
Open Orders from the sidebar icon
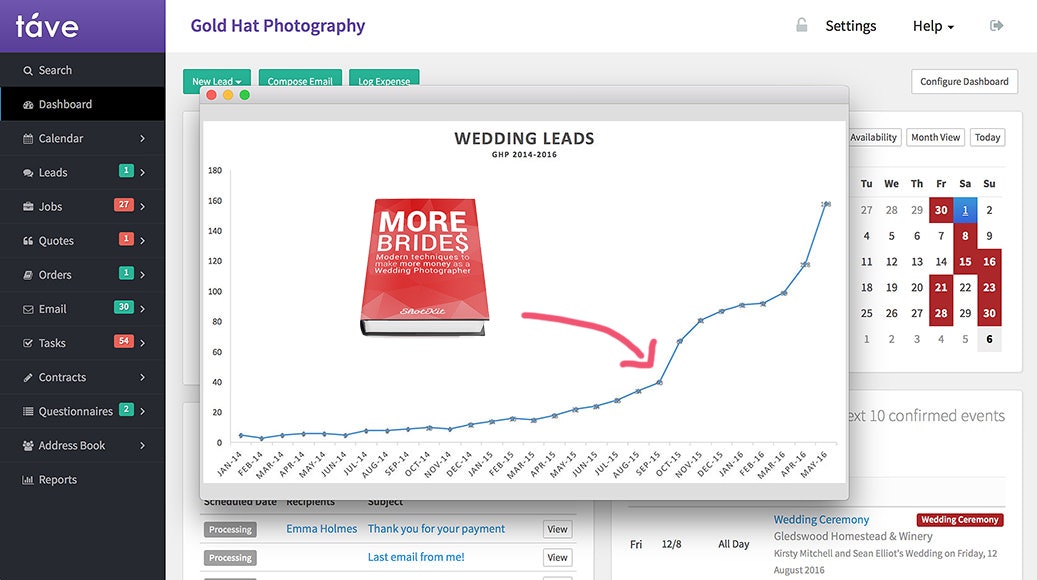pos(27,274)
